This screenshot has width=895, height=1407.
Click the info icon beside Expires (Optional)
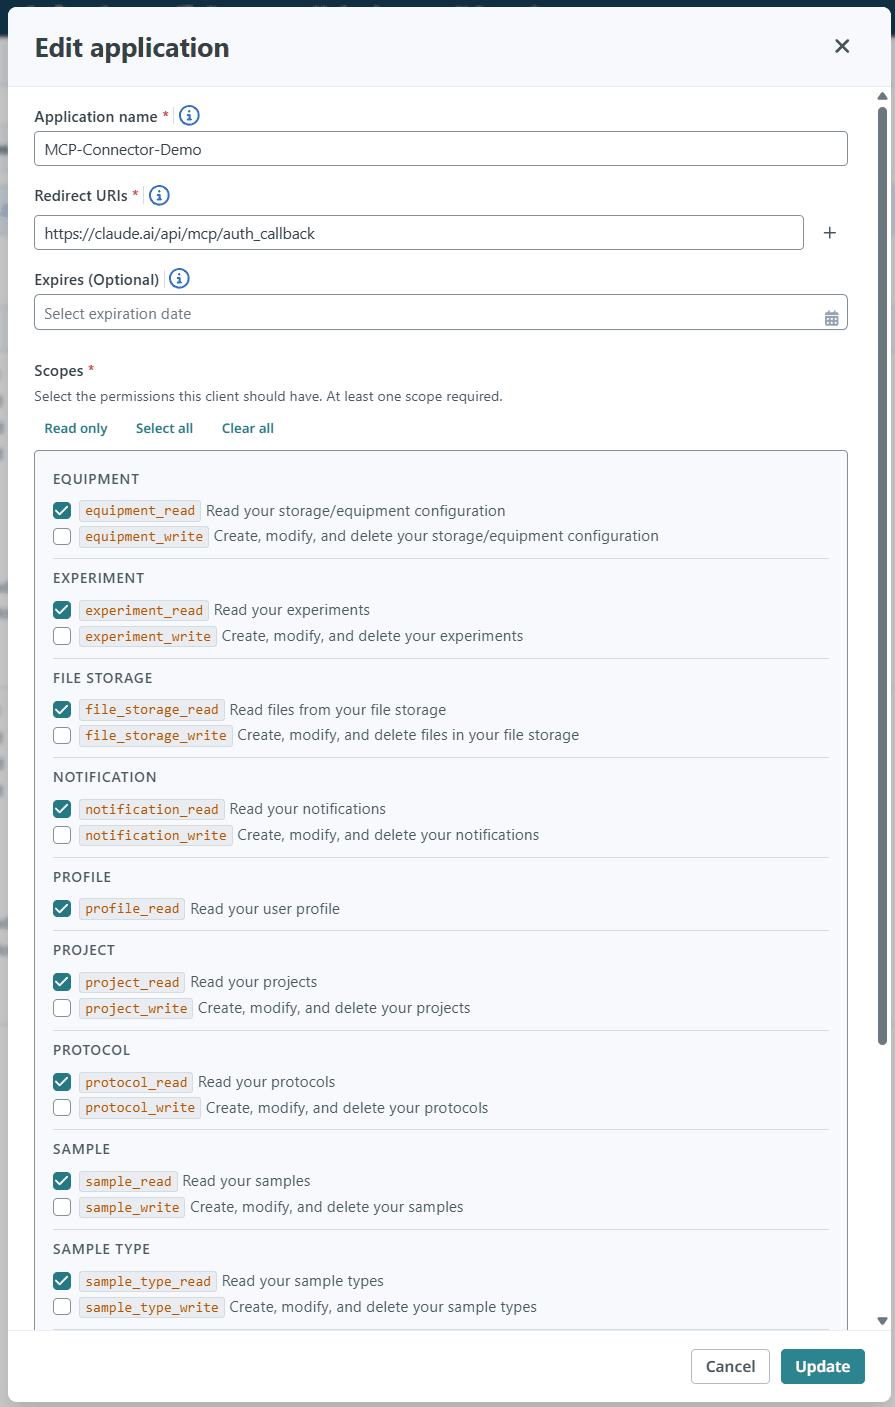(179, 279)
